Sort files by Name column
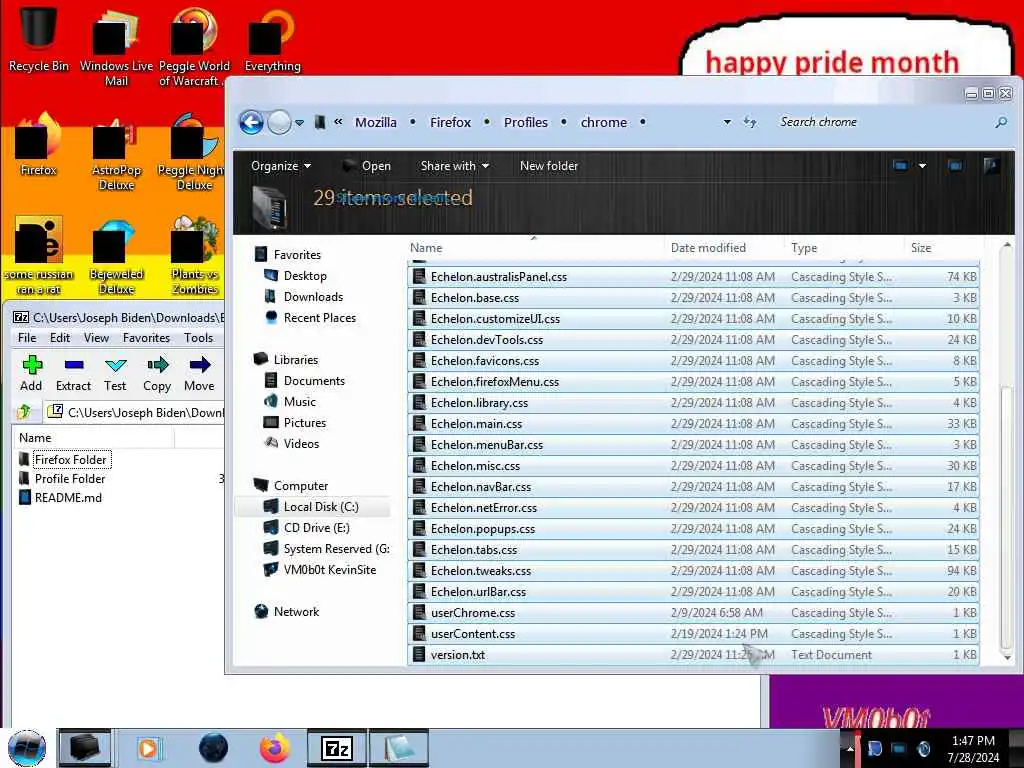Viewport: 1024px width, 768px height. click(x=534, y=248)
